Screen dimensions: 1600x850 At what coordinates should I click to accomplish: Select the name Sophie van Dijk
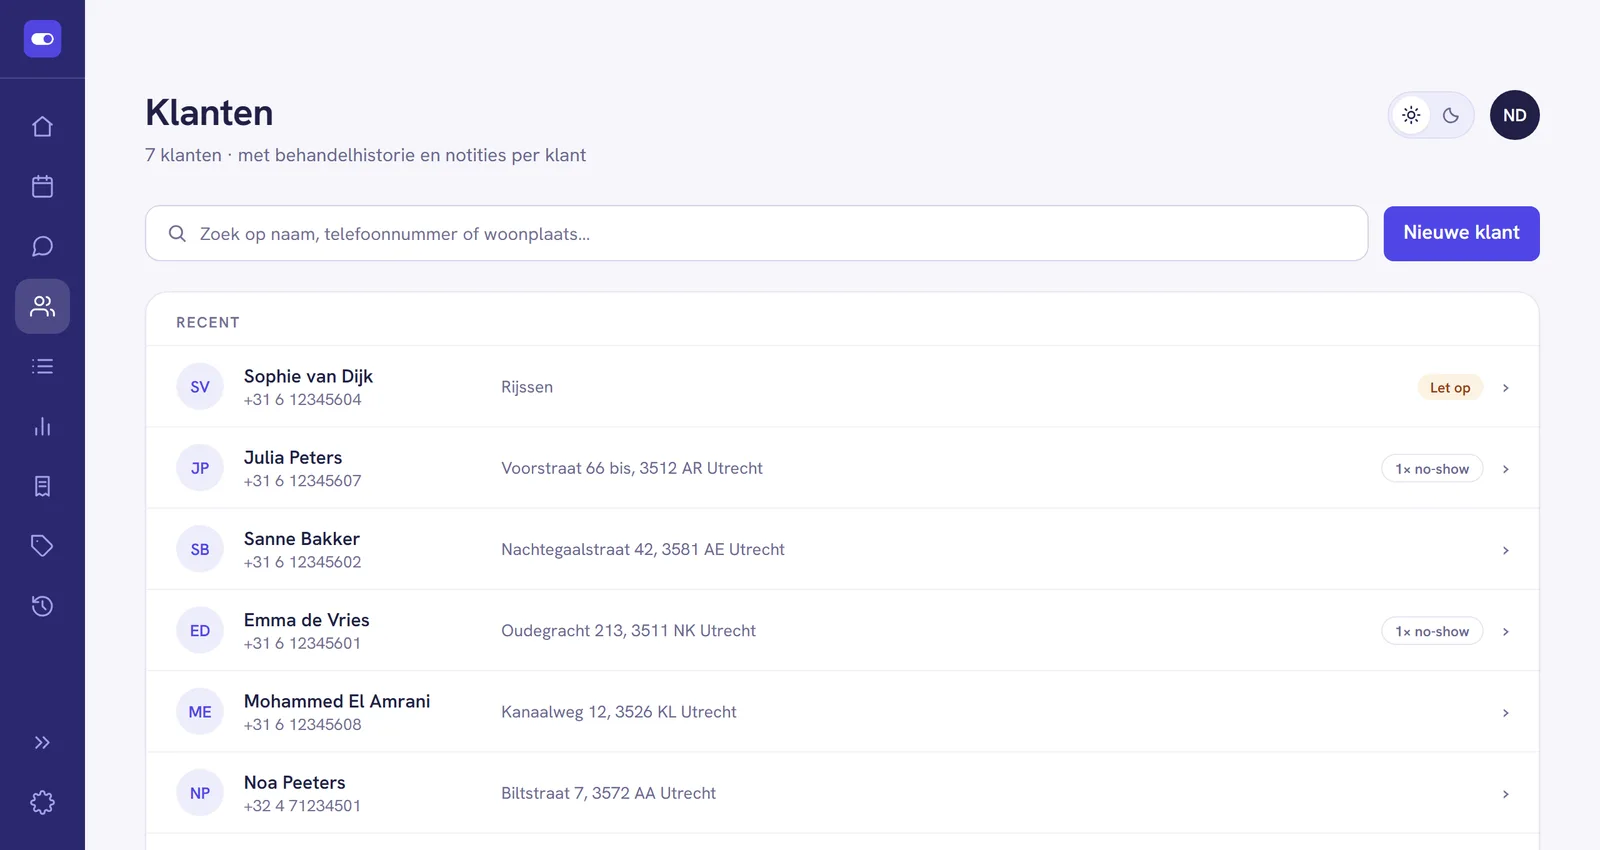click(x=308, y=376)
